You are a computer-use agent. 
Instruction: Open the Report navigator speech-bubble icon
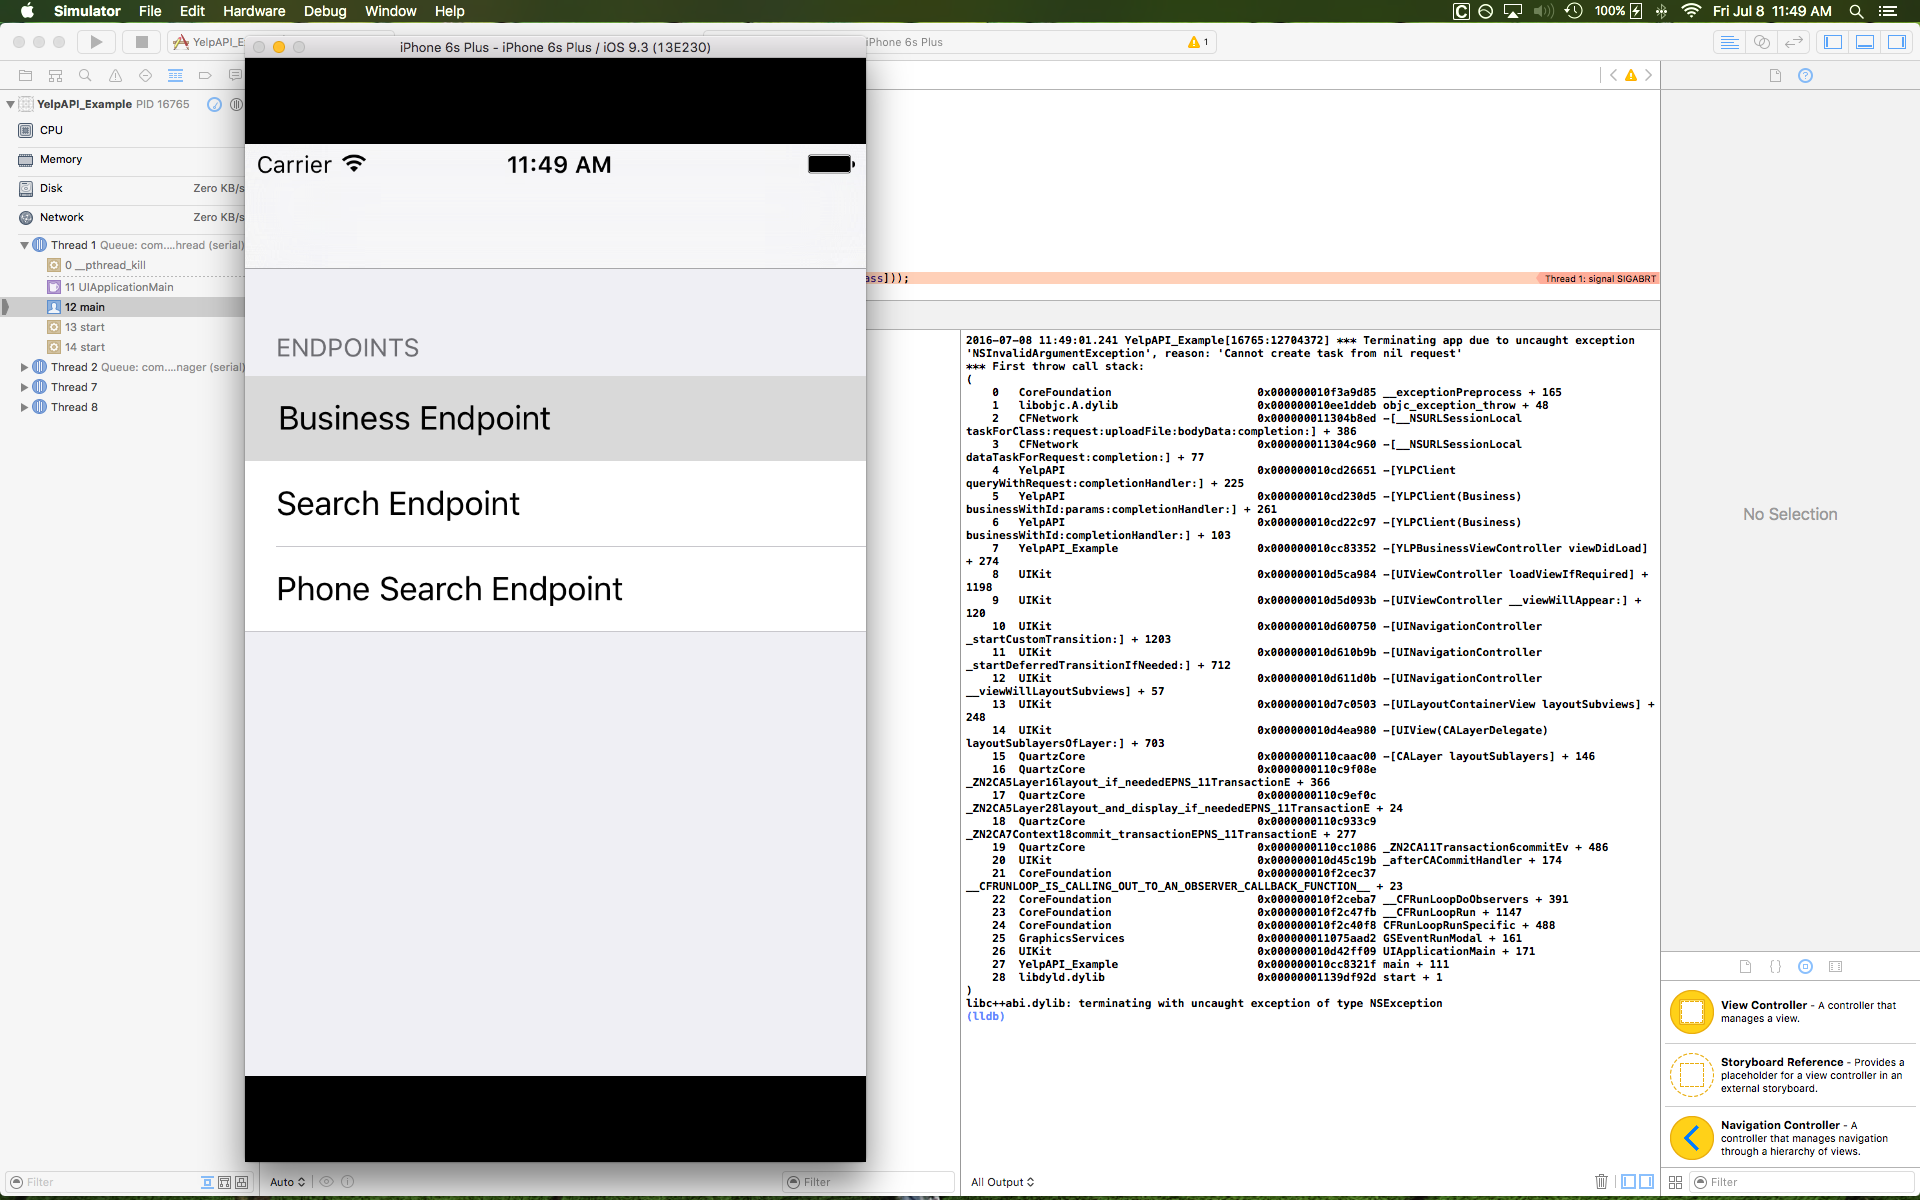(235, 76)
